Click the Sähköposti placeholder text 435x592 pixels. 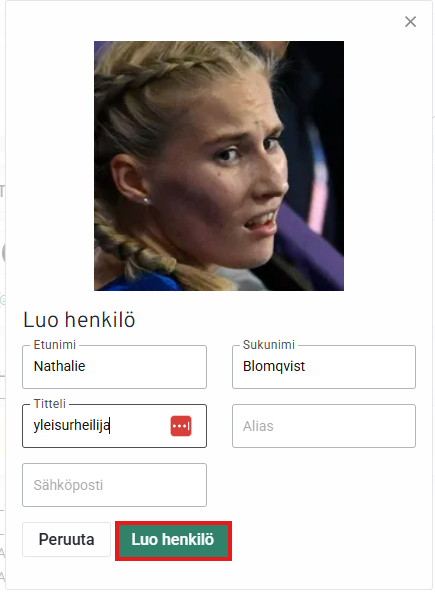tap(68, 485)
